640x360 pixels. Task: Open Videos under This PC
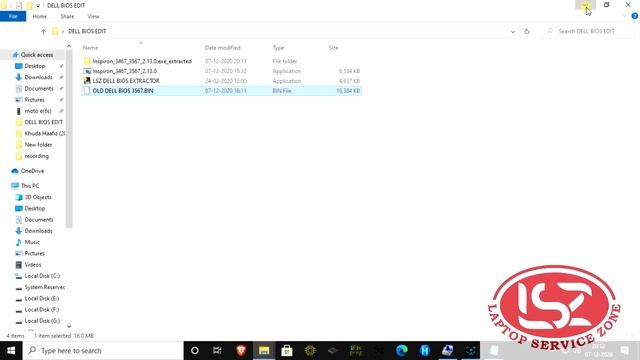pyautogui.click(x=33, y=264)
